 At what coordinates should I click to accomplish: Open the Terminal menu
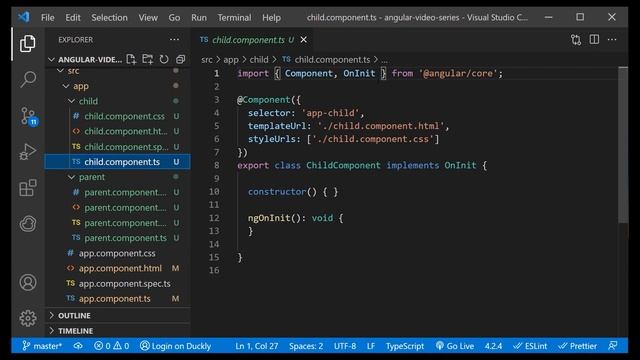(x=234, y=18)
